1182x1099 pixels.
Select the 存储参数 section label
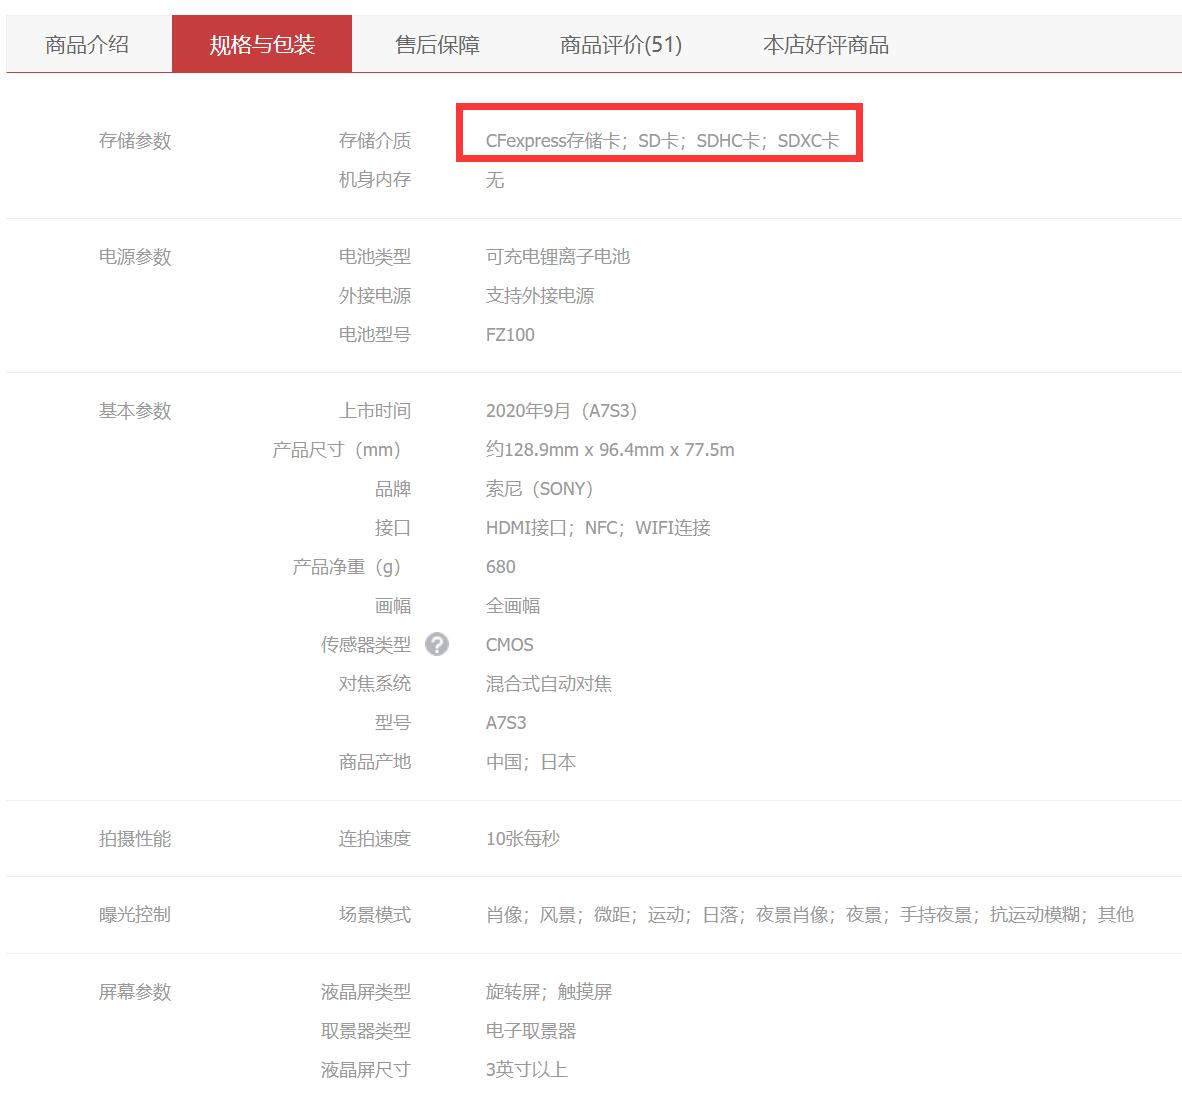click(x=134, y=141)
